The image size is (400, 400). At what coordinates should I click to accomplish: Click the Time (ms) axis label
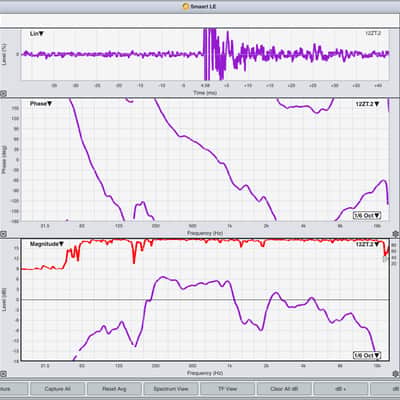(205, 93)
